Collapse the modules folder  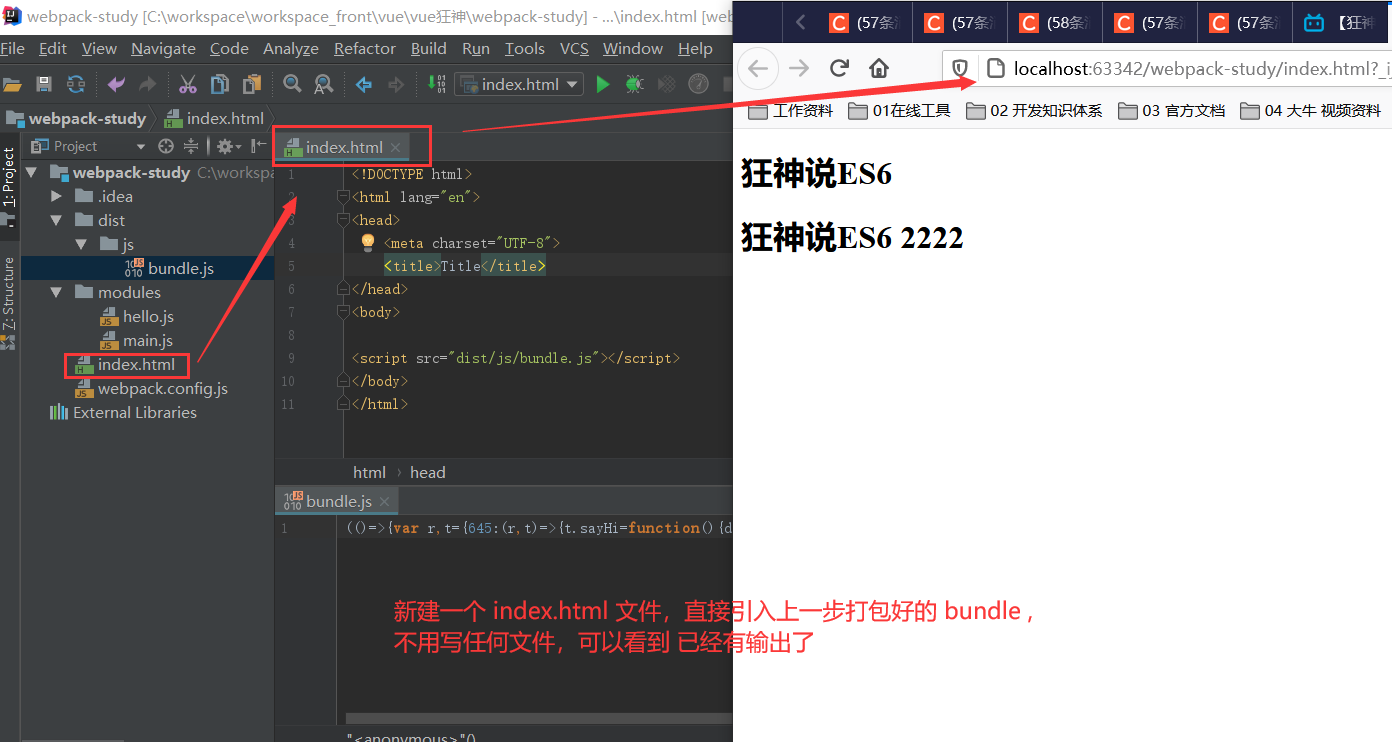click(57, 292)
